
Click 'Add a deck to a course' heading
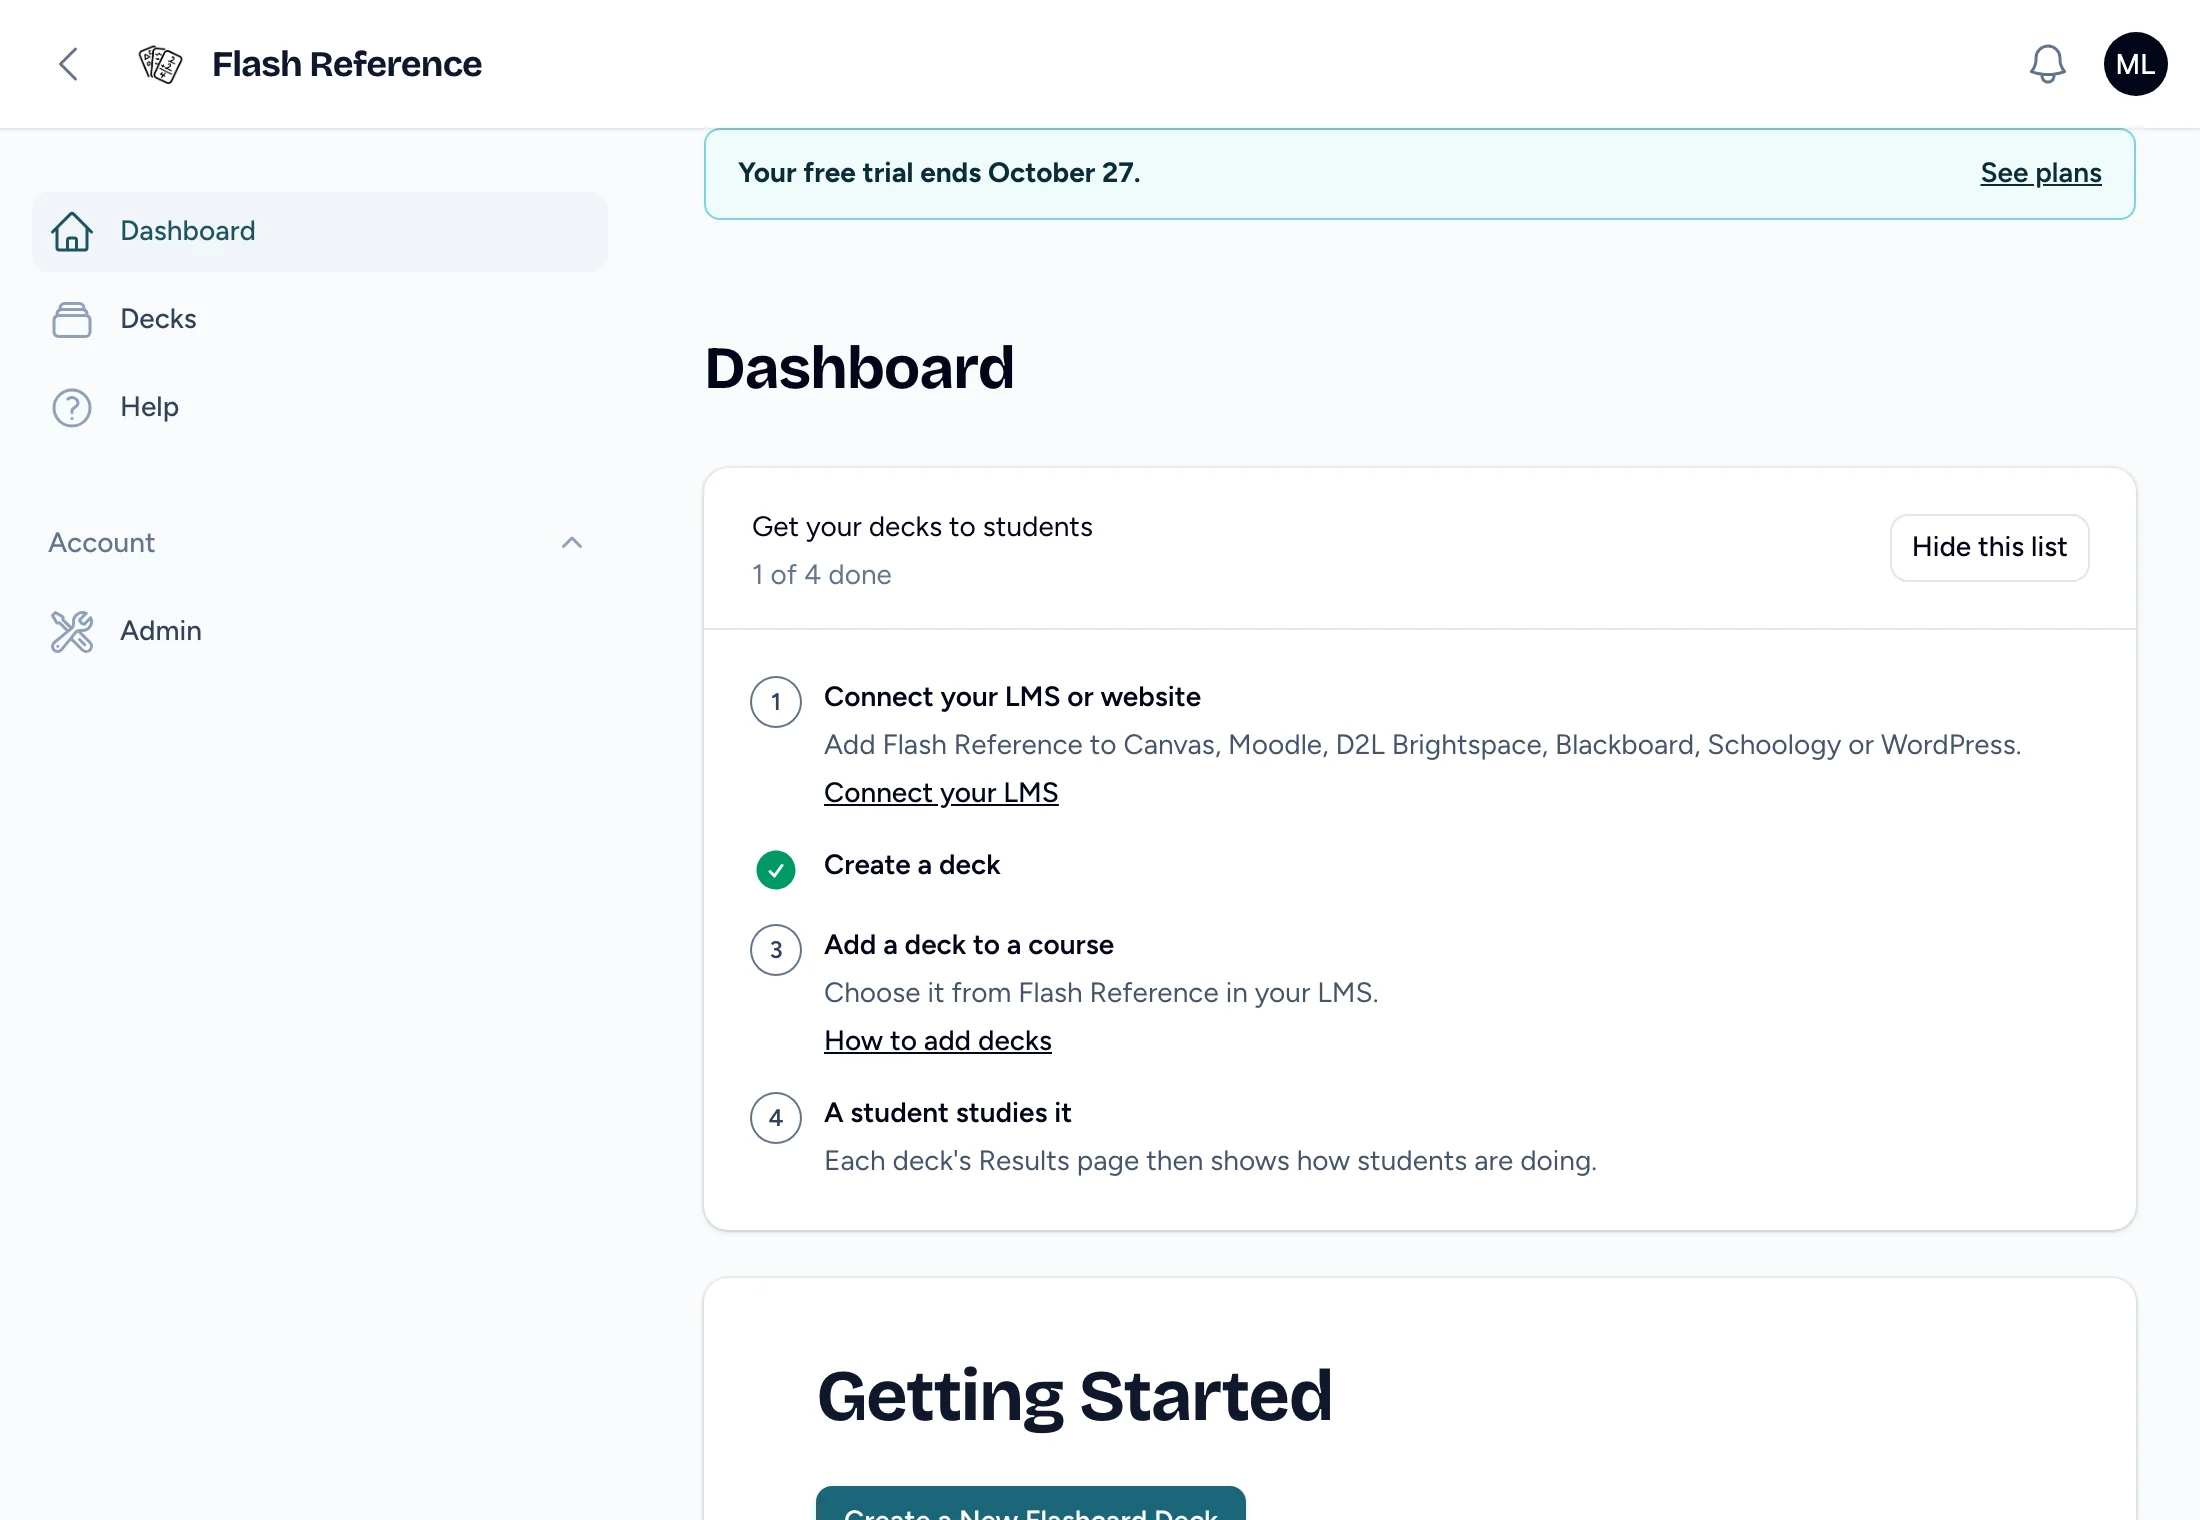(x=969, y=944)
